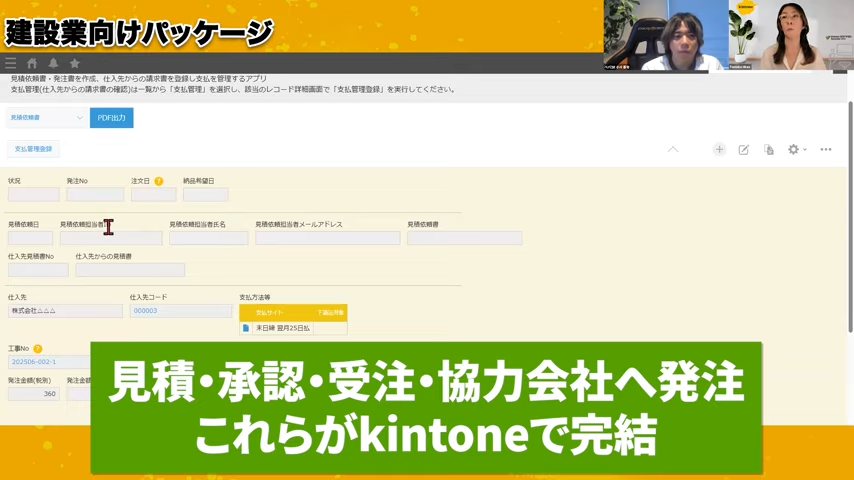
Task: Click the page vertical scrollbar
Action: 850,216
